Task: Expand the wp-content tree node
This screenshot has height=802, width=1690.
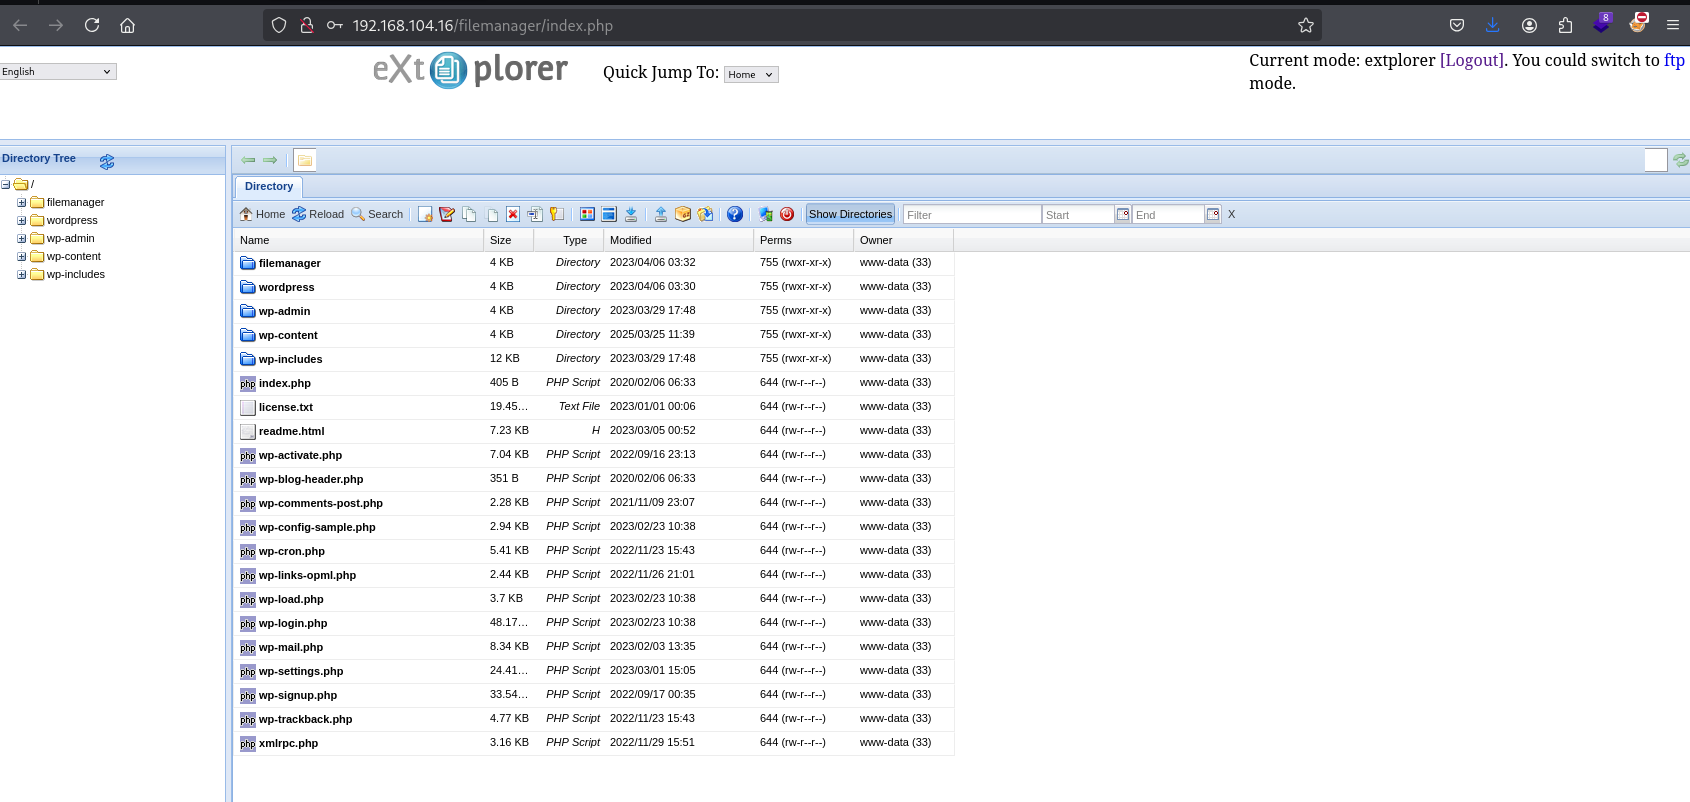Action: (22, 256)
